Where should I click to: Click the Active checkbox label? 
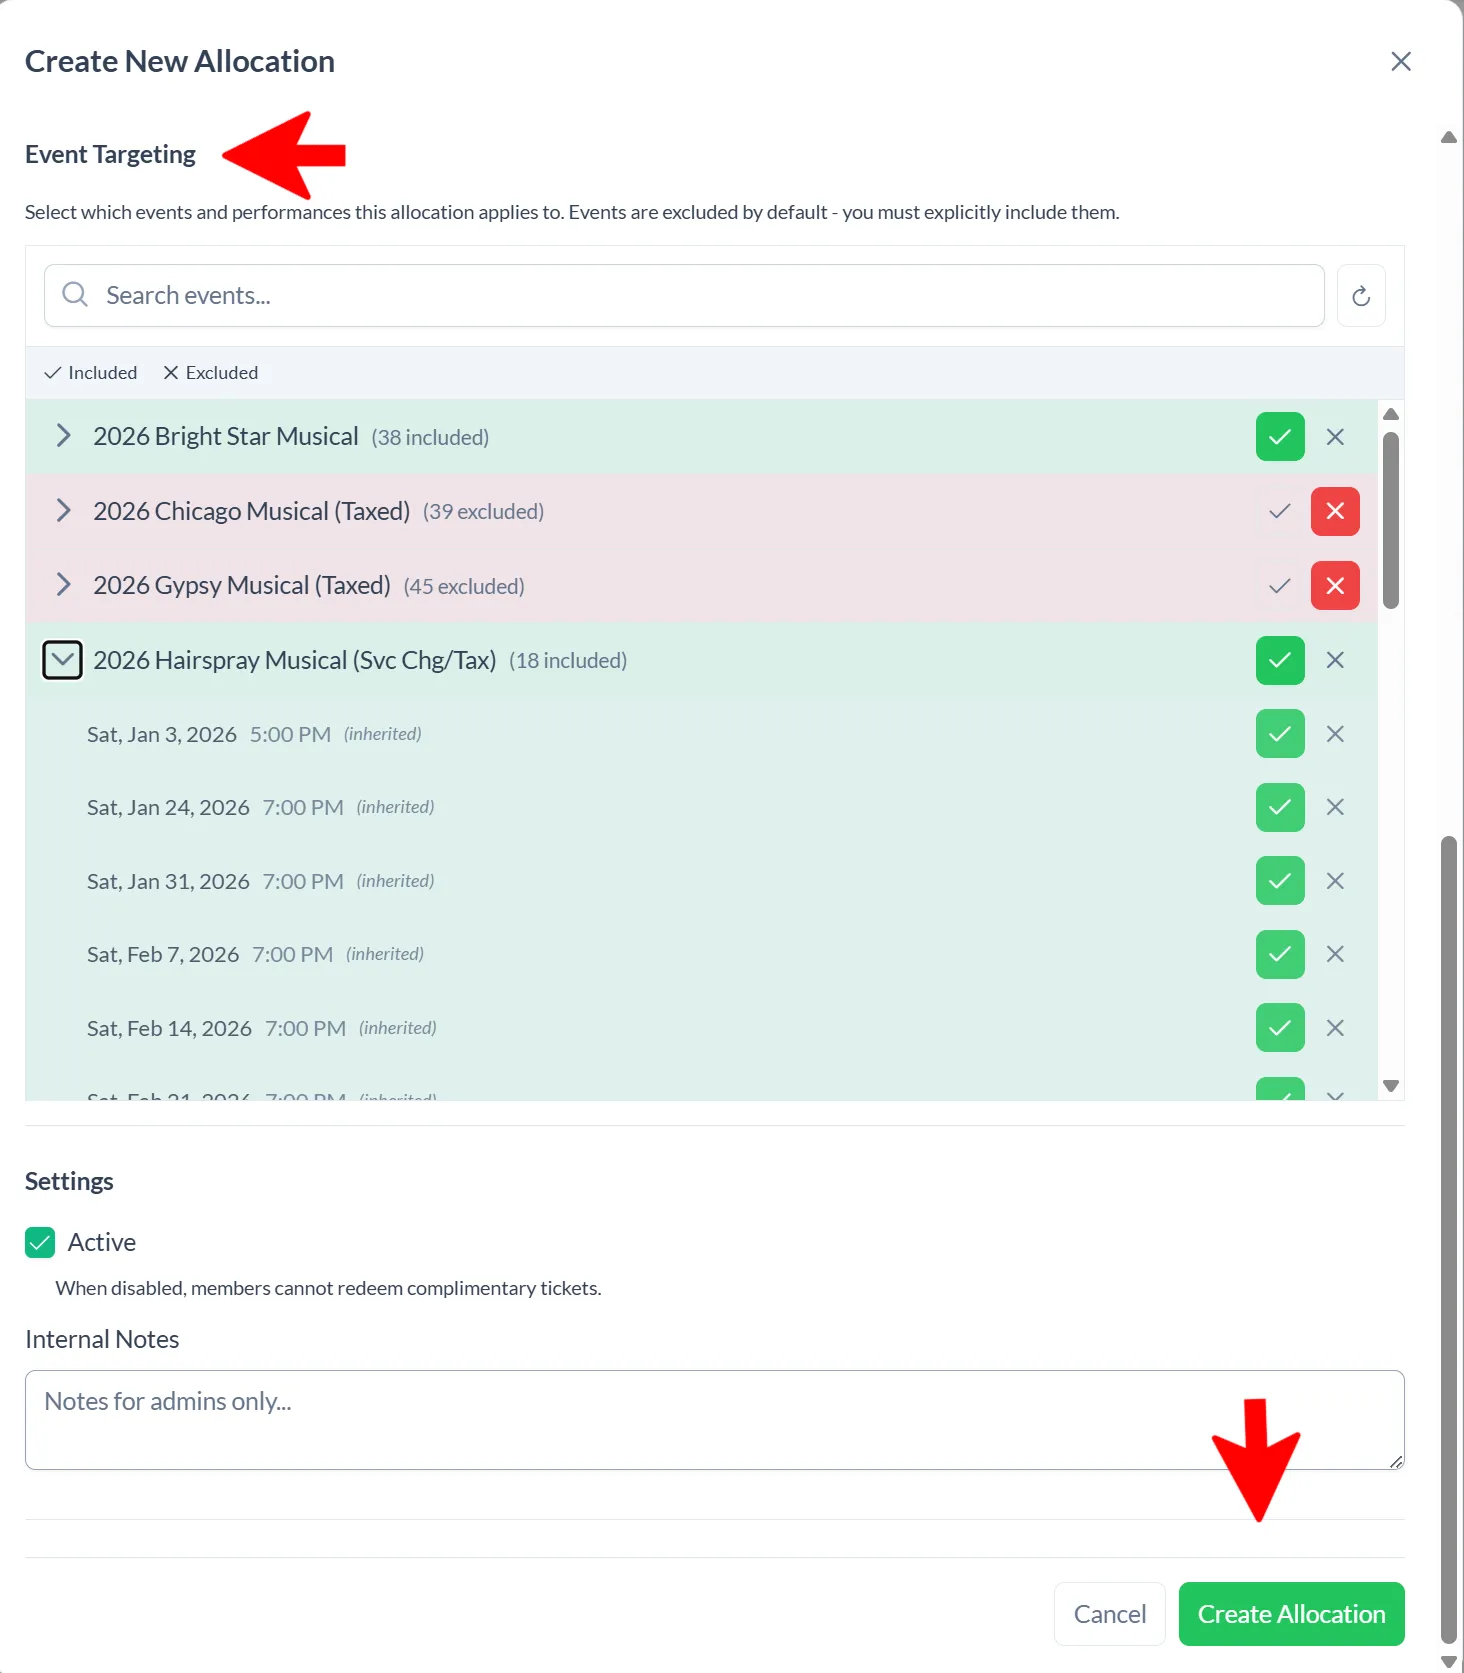pos(102,1242)
